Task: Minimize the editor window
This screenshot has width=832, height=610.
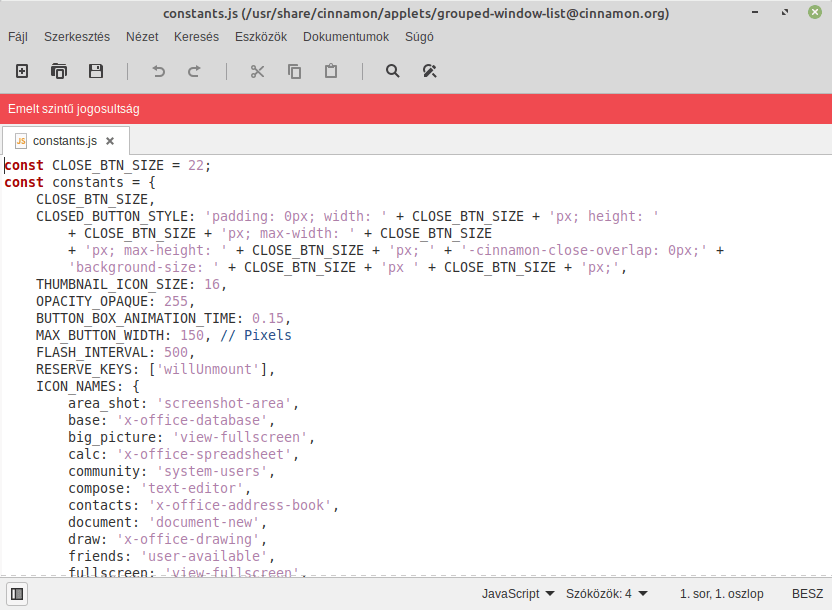Action: 755,12
